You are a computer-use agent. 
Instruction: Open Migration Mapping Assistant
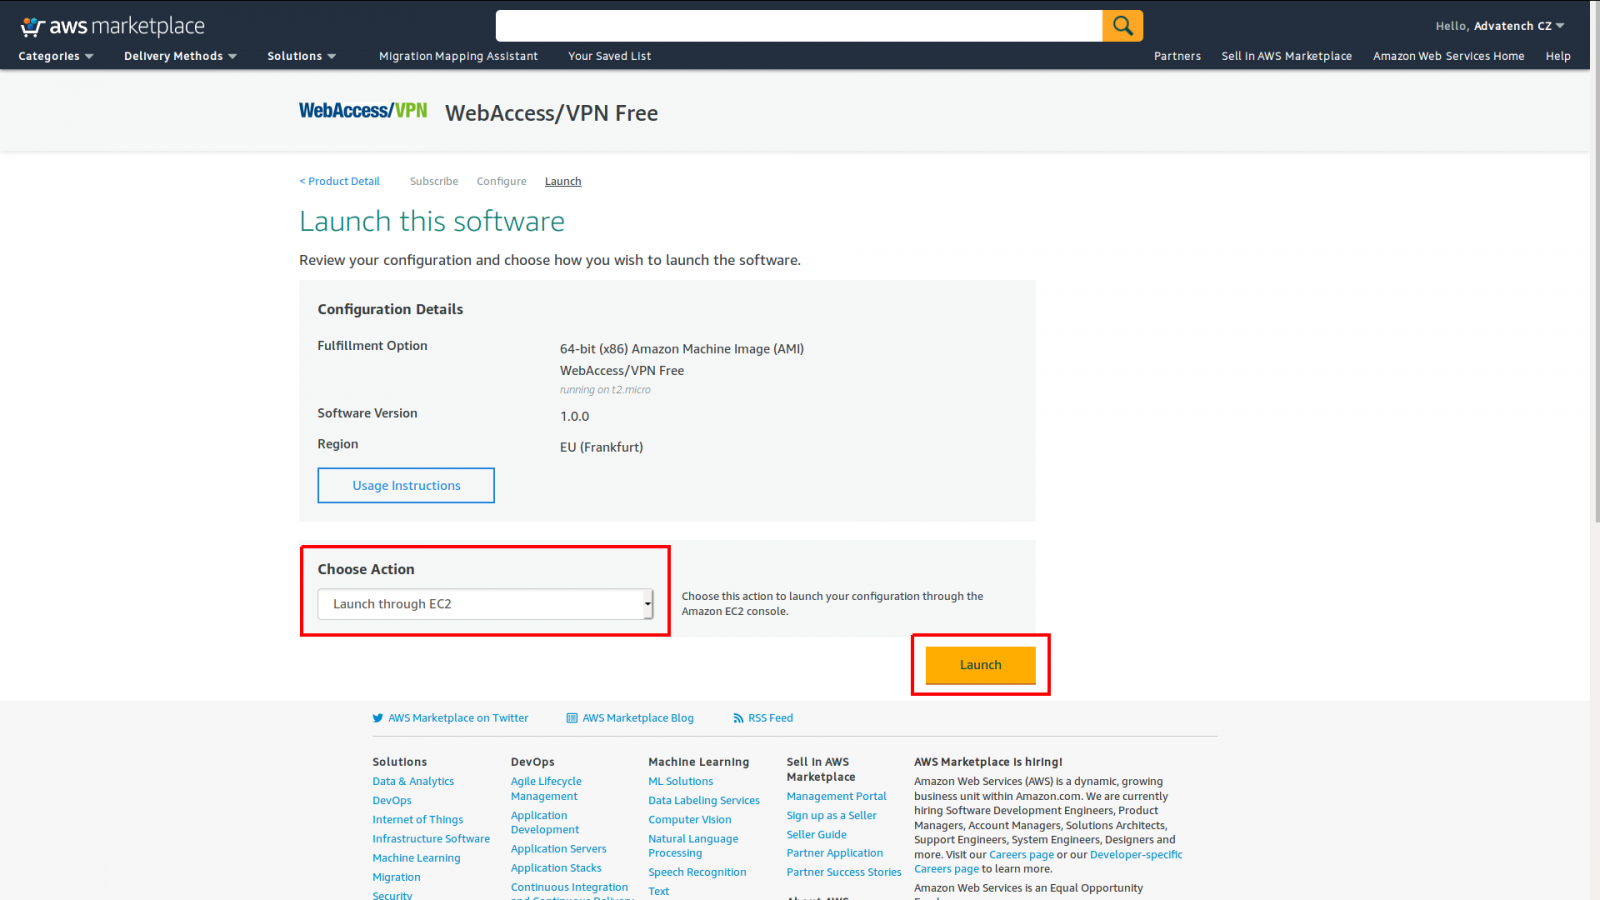(x=458, y=57)
